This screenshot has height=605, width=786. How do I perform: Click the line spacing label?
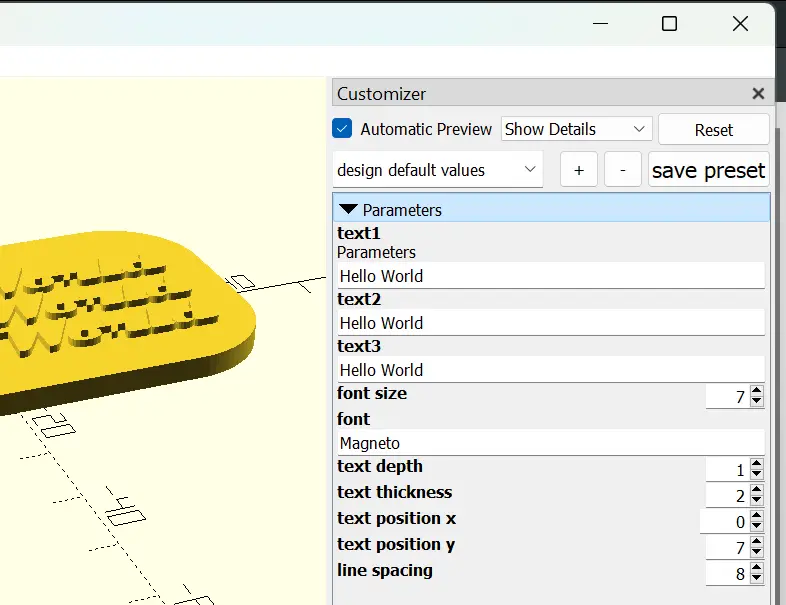pyautogui.click(x=384, y=570)
